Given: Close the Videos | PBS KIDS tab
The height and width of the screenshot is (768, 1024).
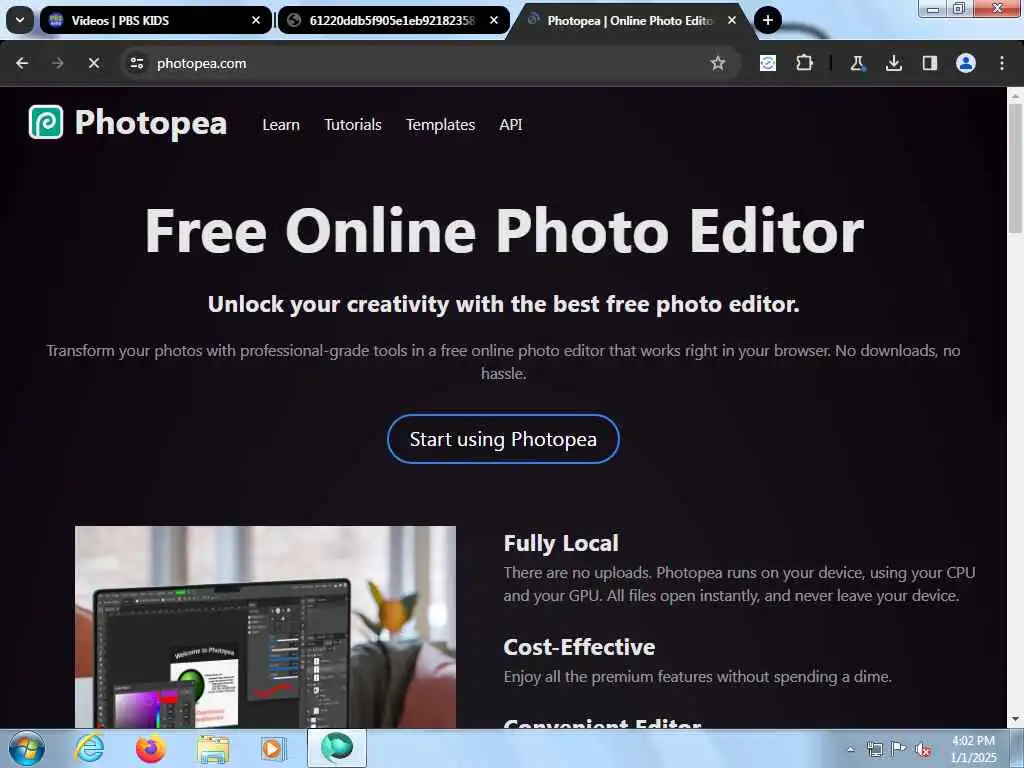Looking at the screenshot, I should (256, 20).
